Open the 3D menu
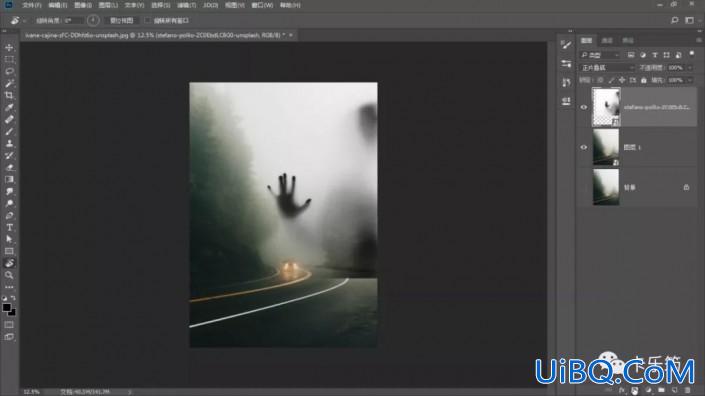The width and height of the screenshot is (705, 396). [210, 5]
